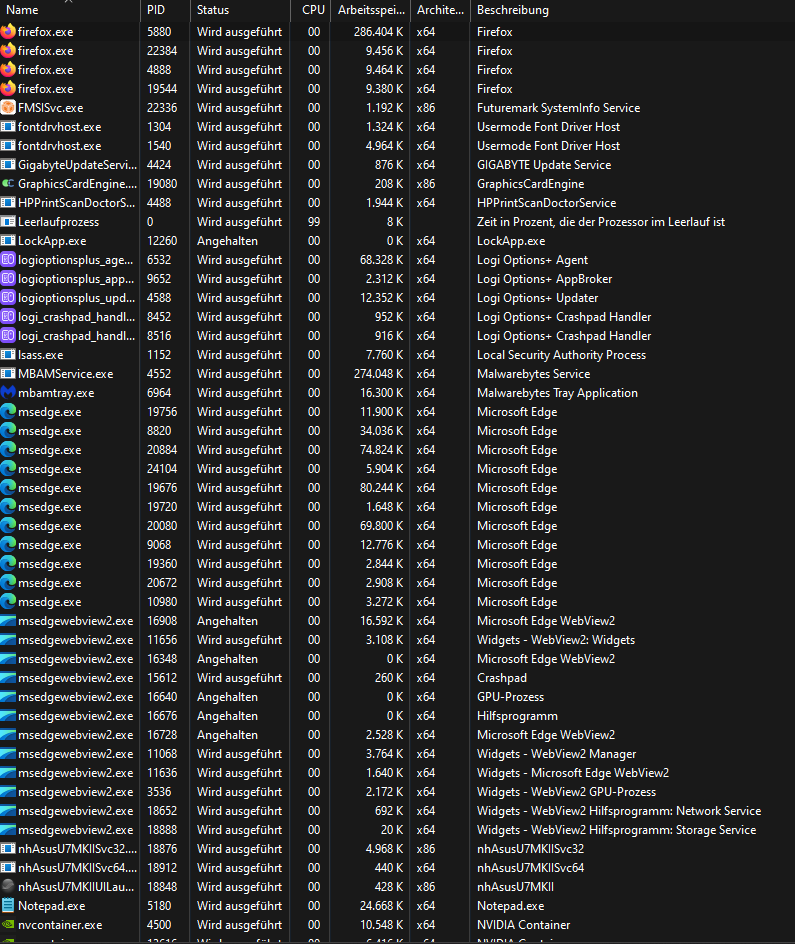This screenshot has width=795, height=944.
Task: Click the 274.048 K memory value
Action: (x=379, y=374)
